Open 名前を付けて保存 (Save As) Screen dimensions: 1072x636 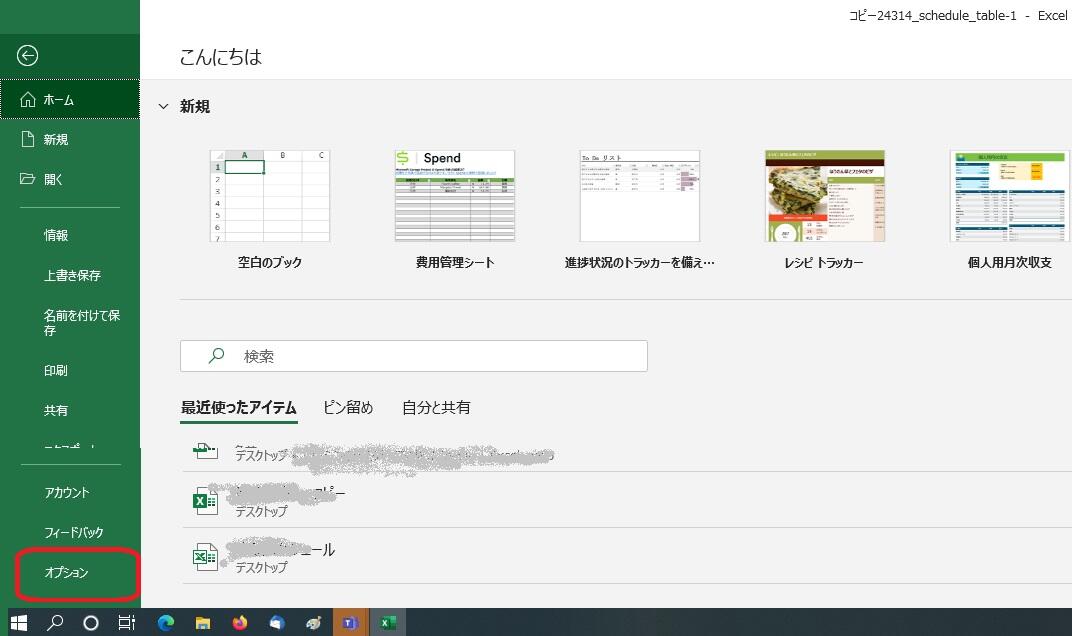pos(82,322)
